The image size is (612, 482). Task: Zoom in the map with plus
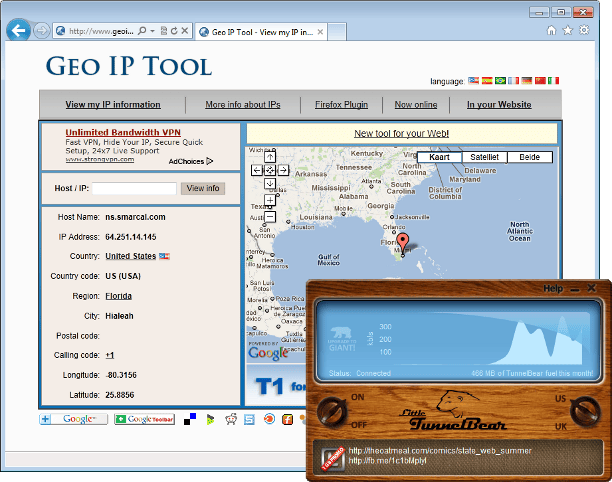coord(270,200)
